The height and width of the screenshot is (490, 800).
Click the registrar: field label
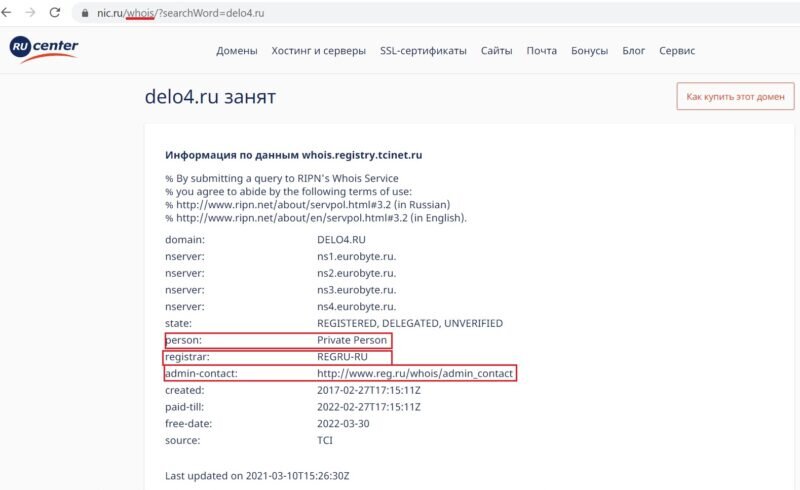tap(187, 357)
